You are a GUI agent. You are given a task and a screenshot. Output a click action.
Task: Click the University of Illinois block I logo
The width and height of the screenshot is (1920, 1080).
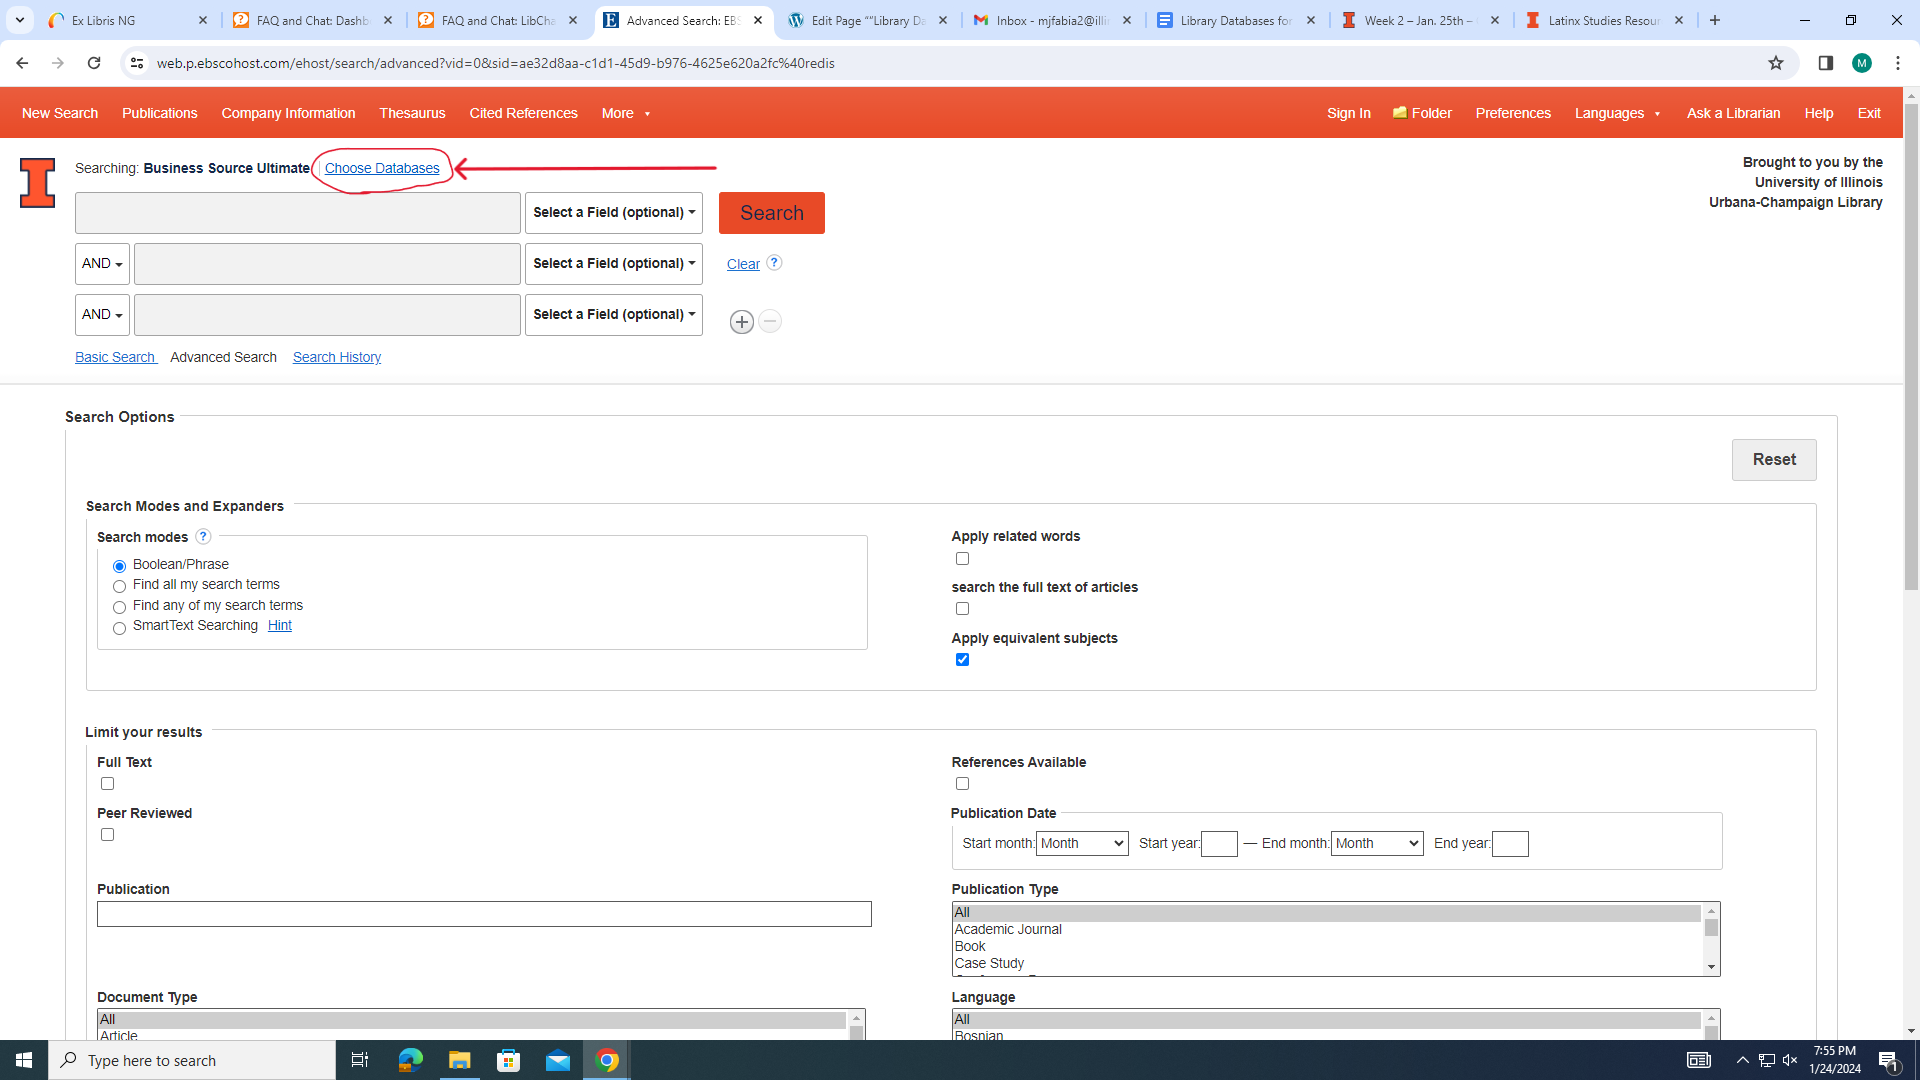38,183
